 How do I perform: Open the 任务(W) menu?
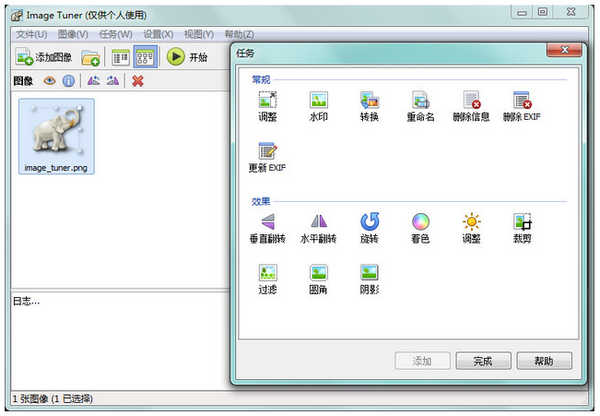pyautogui.click(x=116, y=35)
